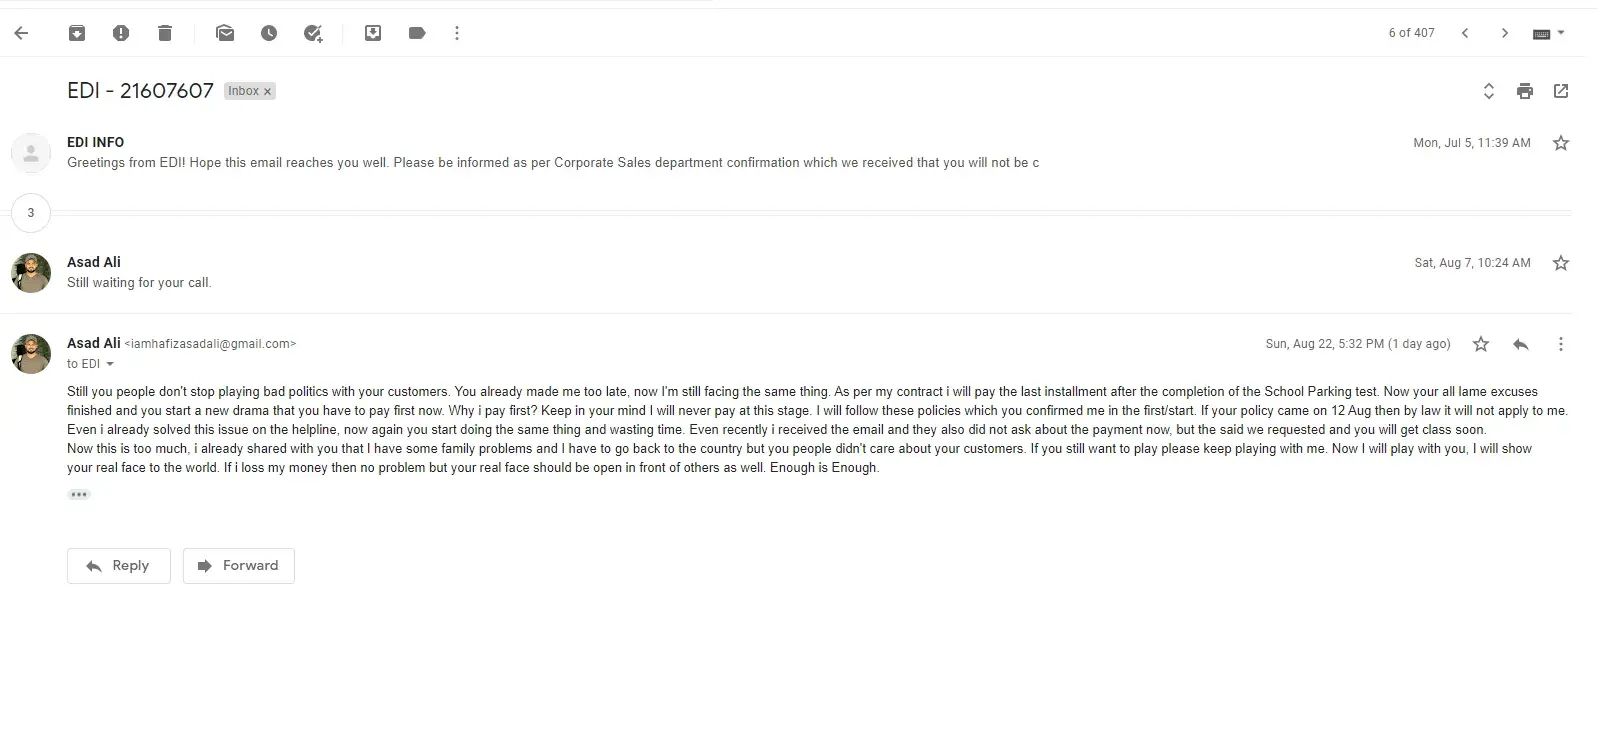
Task: Show recipient details next to 'to EDI'
Action: tap(110, 364)
